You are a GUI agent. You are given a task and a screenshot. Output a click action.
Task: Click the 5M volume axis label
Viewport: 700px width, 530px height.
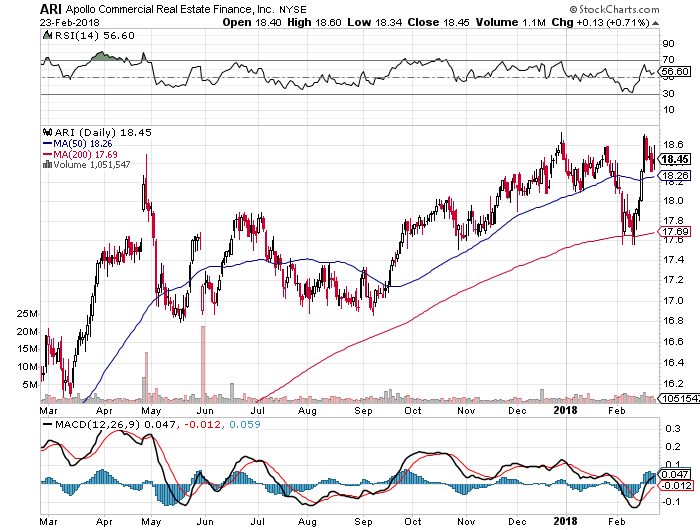coord(30,385)
